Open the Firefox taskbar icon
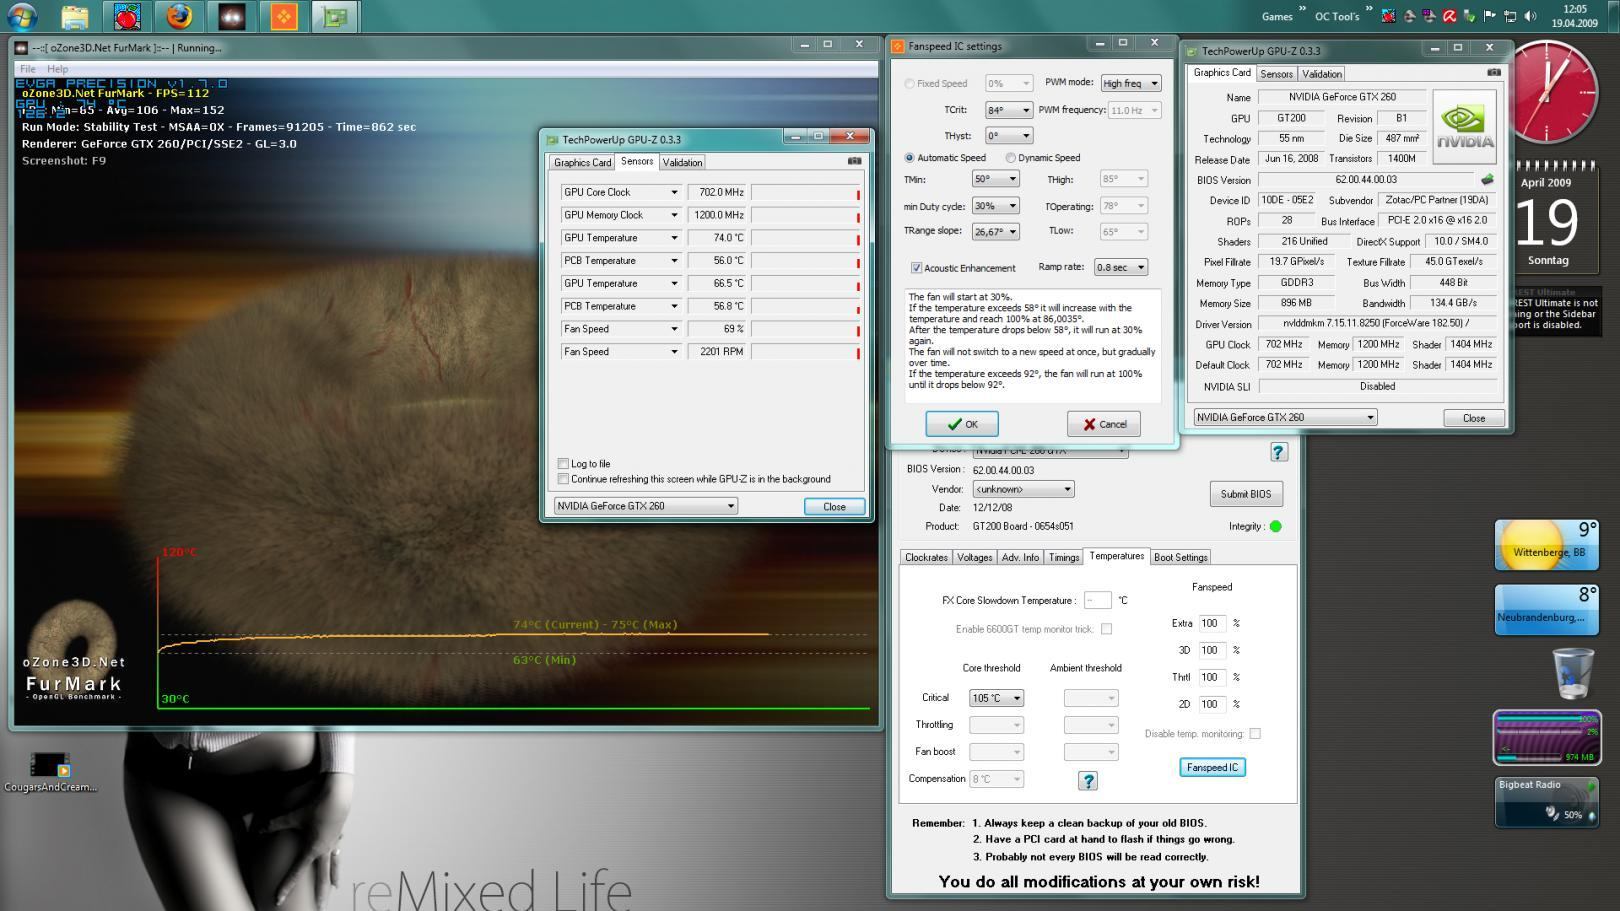The width and height of the screenshot is (1620, 911). (179, 16)
